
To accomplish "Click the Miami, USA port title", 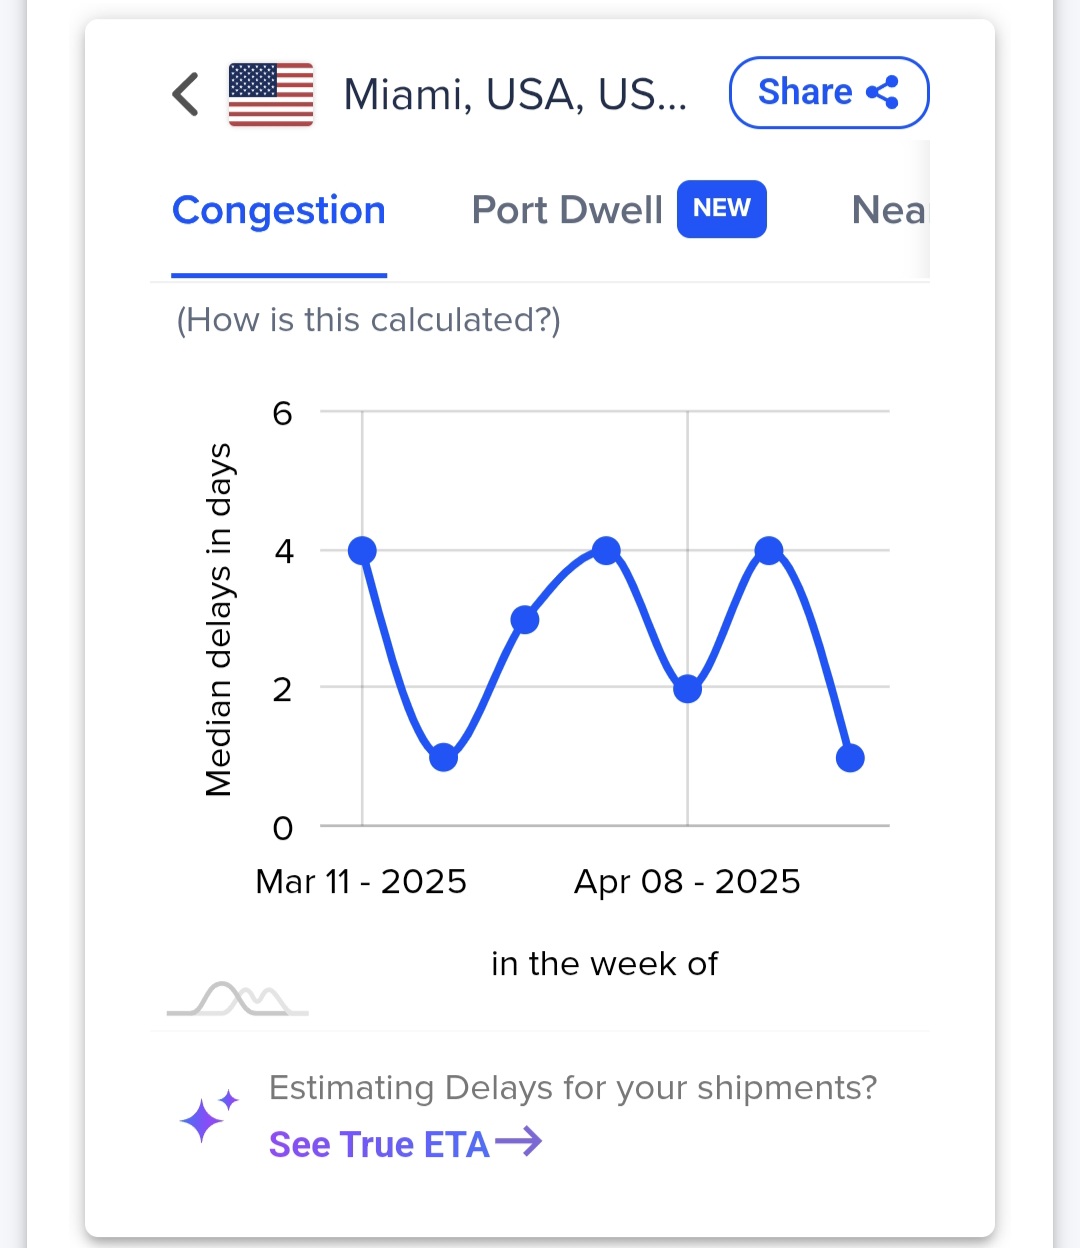I will [515, 95].
